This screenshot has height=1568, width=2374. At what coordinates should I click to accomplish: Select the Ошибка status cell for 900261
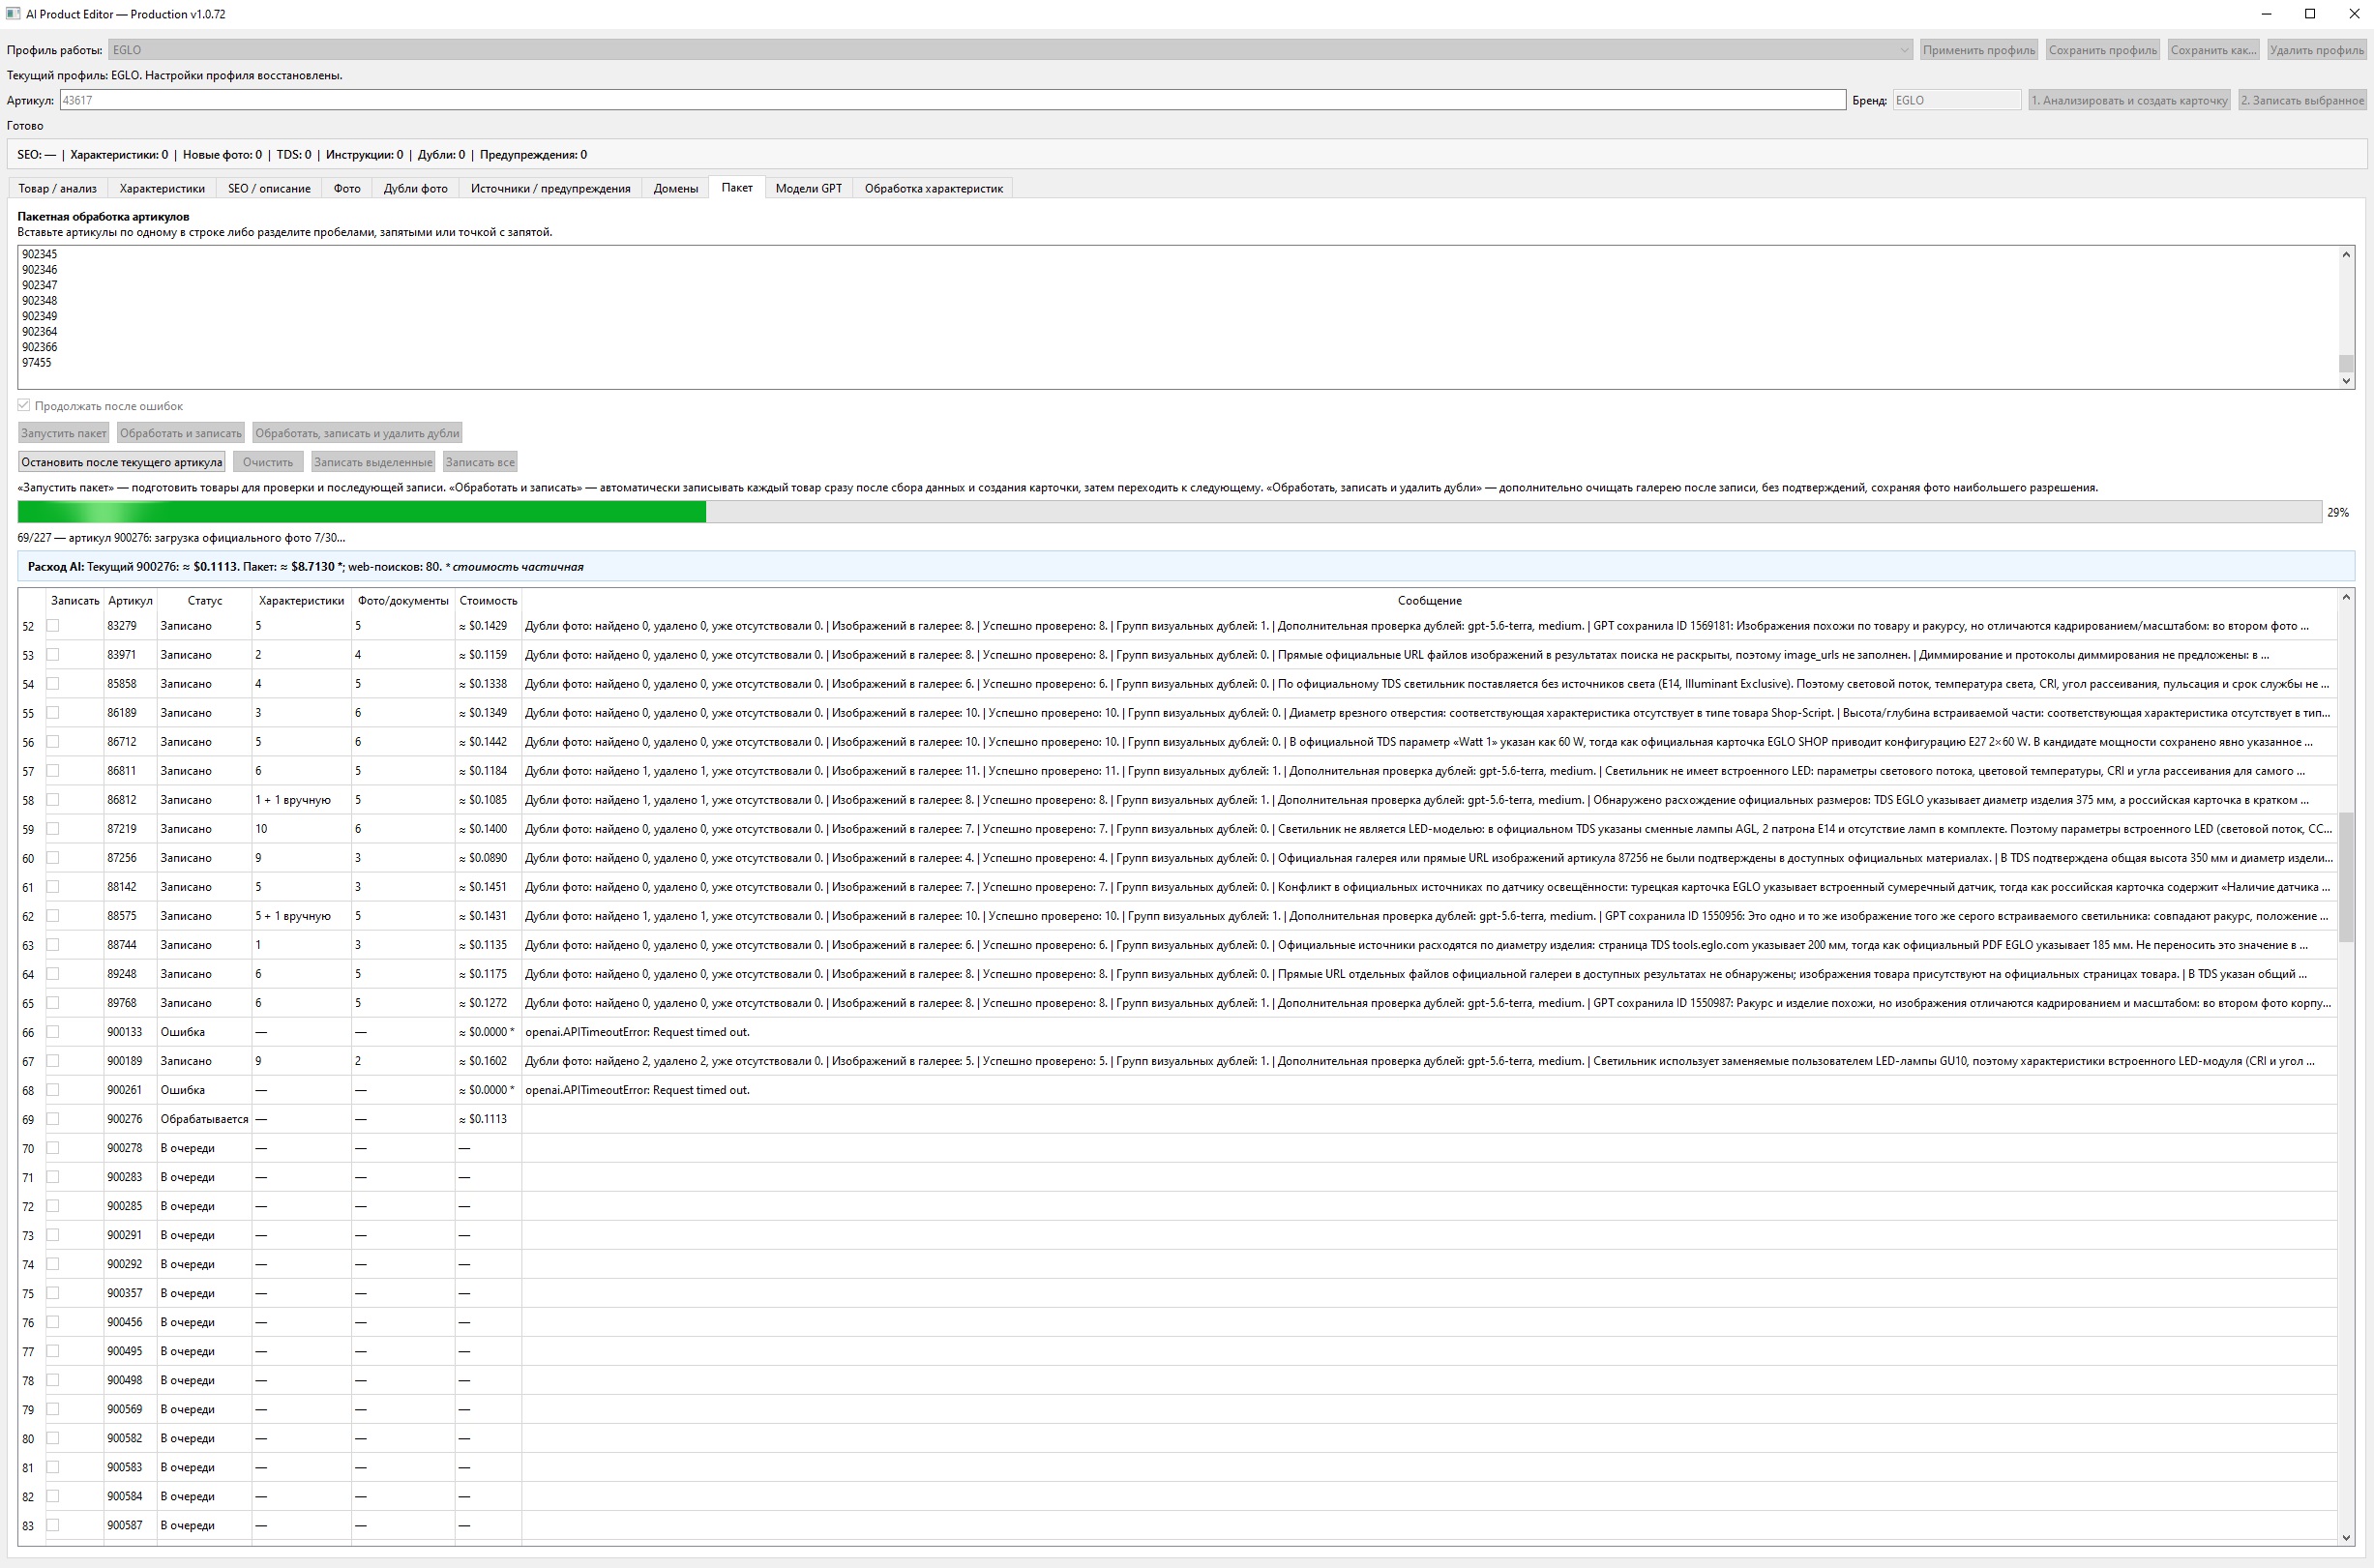click(x=204, y=1090)
